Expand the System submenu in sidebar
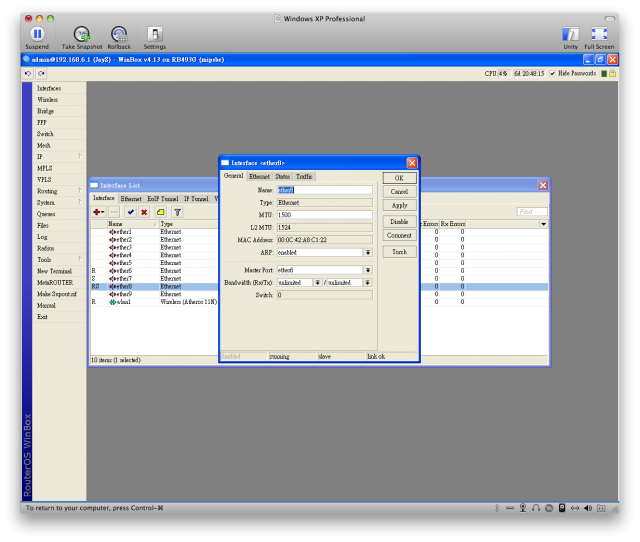This screenshot has width=640, height=542. [80, 202]
